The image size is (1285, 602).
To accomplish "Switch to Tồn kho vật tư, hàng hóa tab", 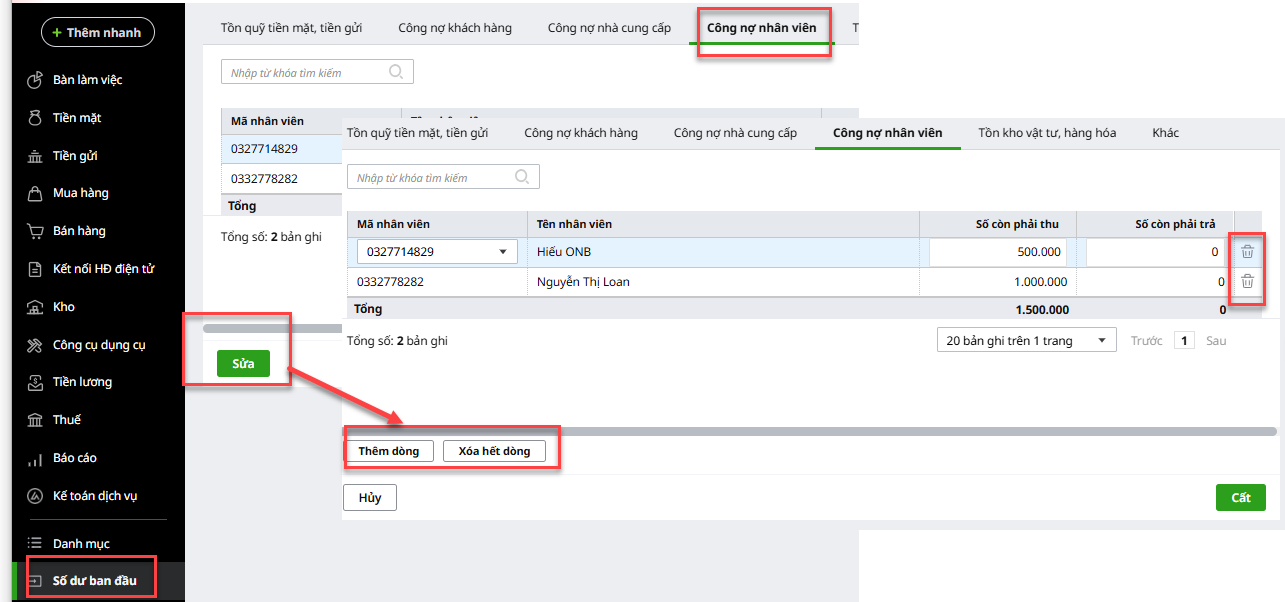I will [1046, 133].
